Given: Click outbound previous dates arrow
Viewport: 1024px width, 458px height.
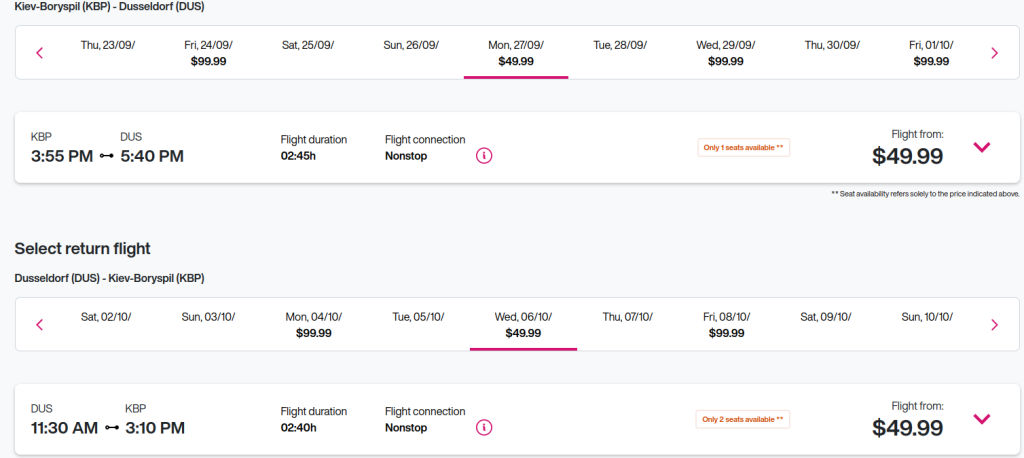Looking at the screenshot, I should point(40,53).
